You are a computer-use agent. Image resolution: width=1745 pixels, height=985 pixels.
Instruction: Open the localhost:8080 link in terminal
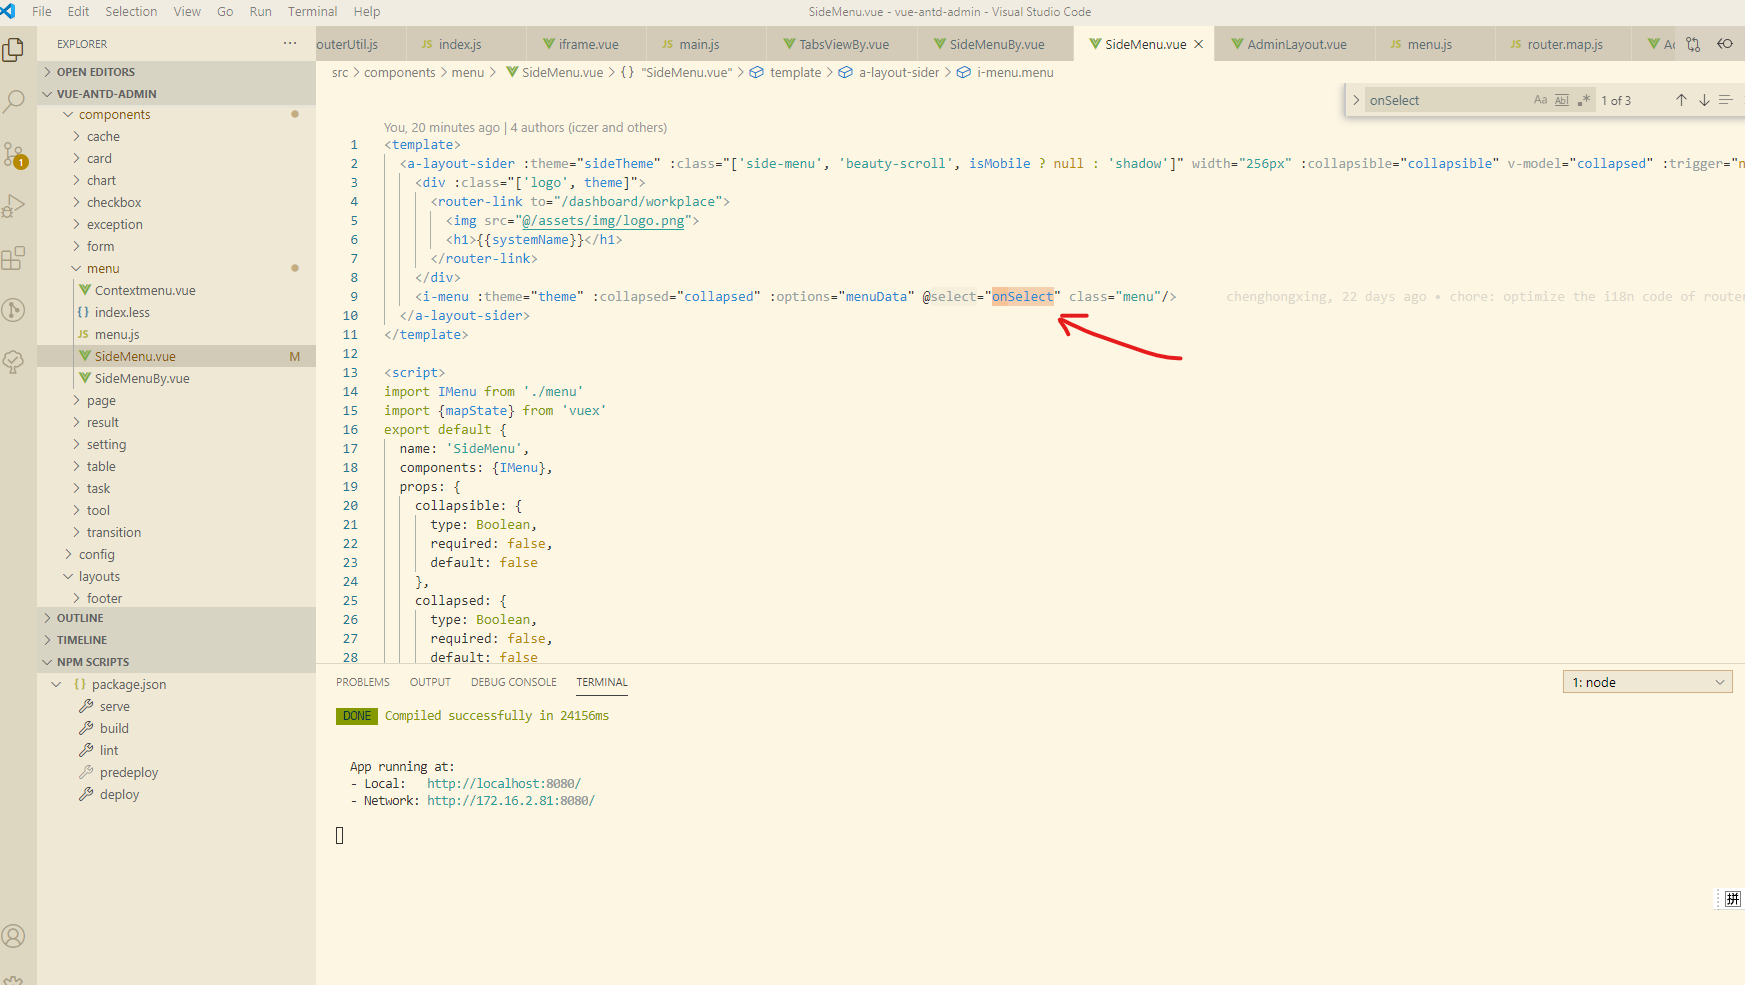coord(504,783)
